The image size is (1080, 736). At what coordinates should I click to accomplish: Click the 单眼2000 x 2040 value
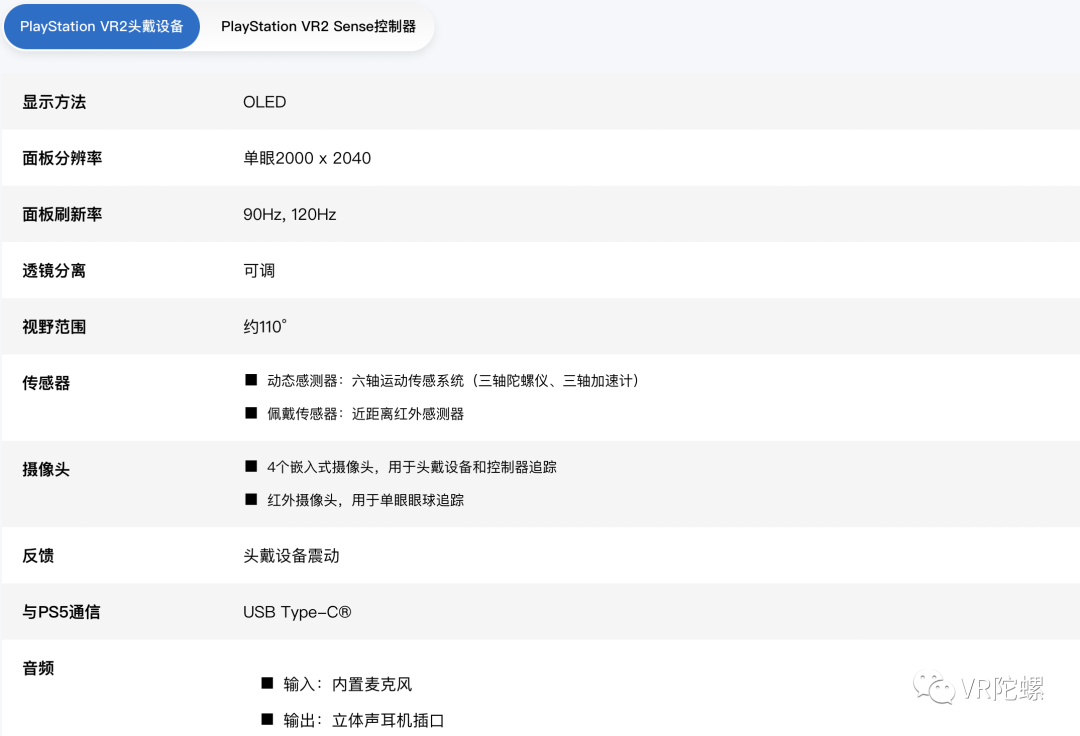coord(307,158)
